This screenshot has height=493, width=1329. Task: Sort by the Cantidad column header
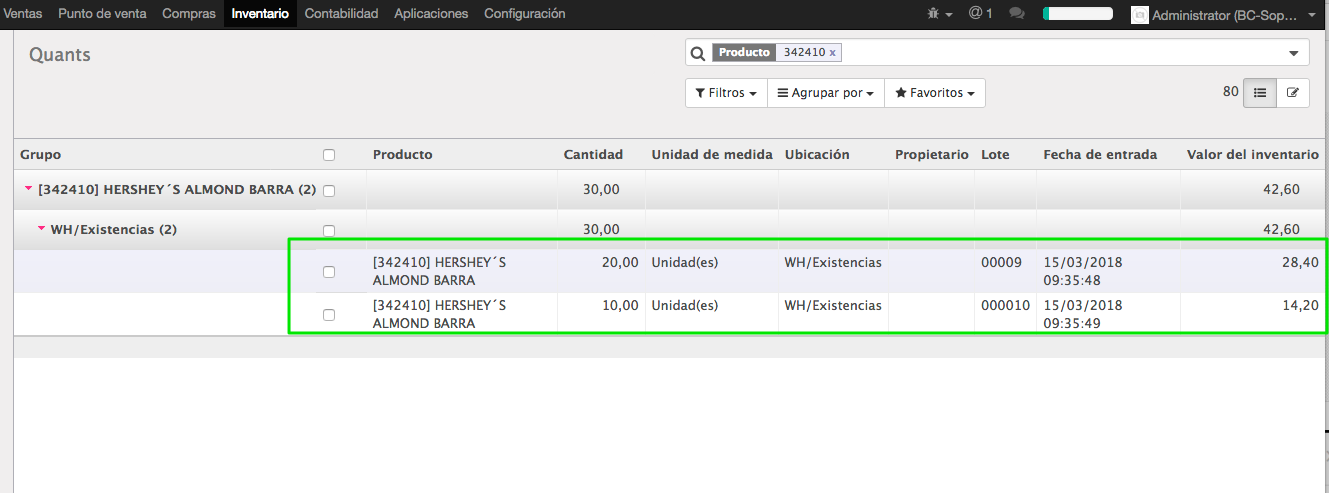pos(593,155)
